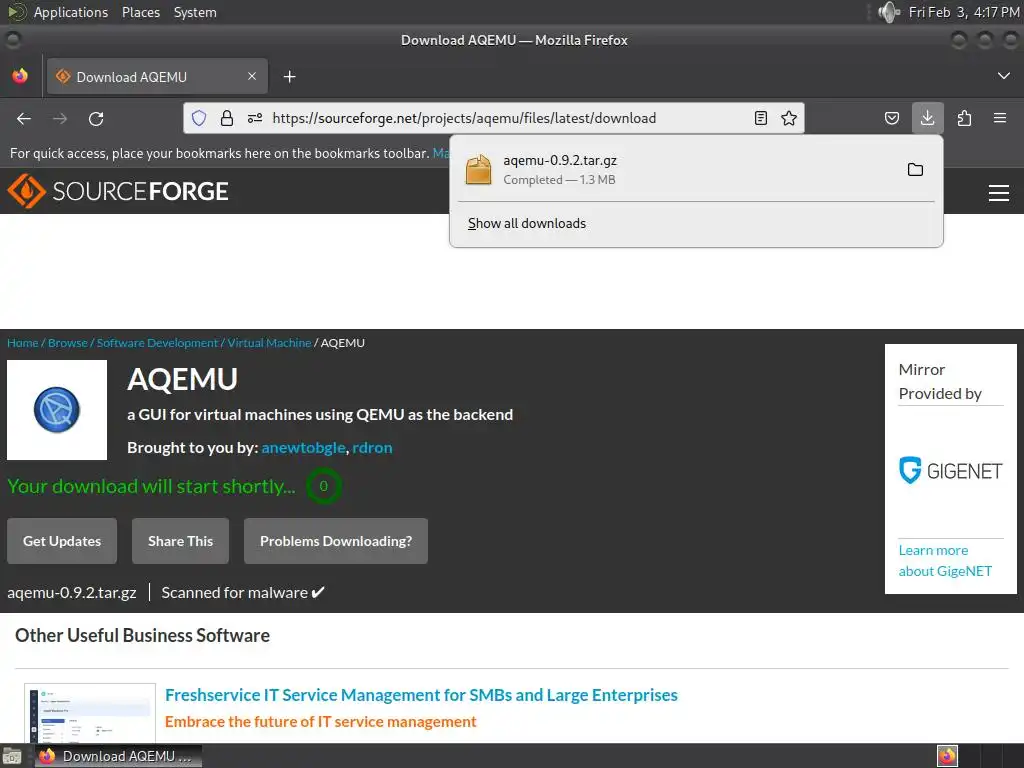Open the Applications menu
Screen dimensions: 1024x768
pos(71,12)
